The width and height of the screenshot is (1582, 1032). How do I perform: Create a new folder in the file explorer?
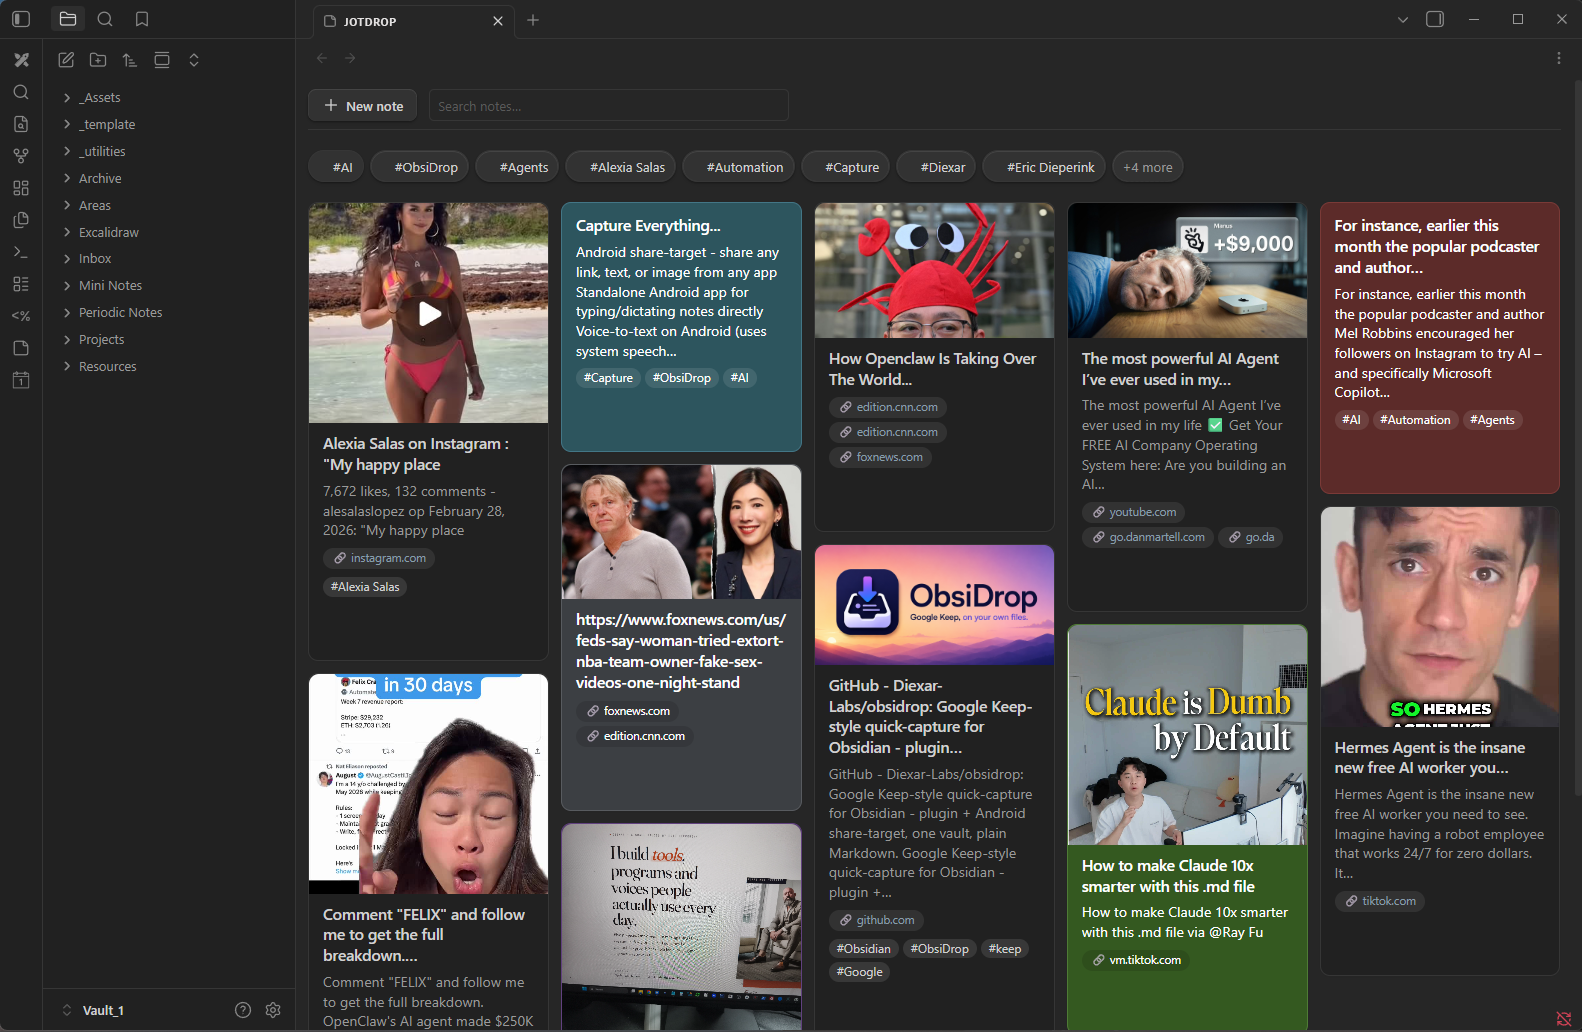point(98,60)
